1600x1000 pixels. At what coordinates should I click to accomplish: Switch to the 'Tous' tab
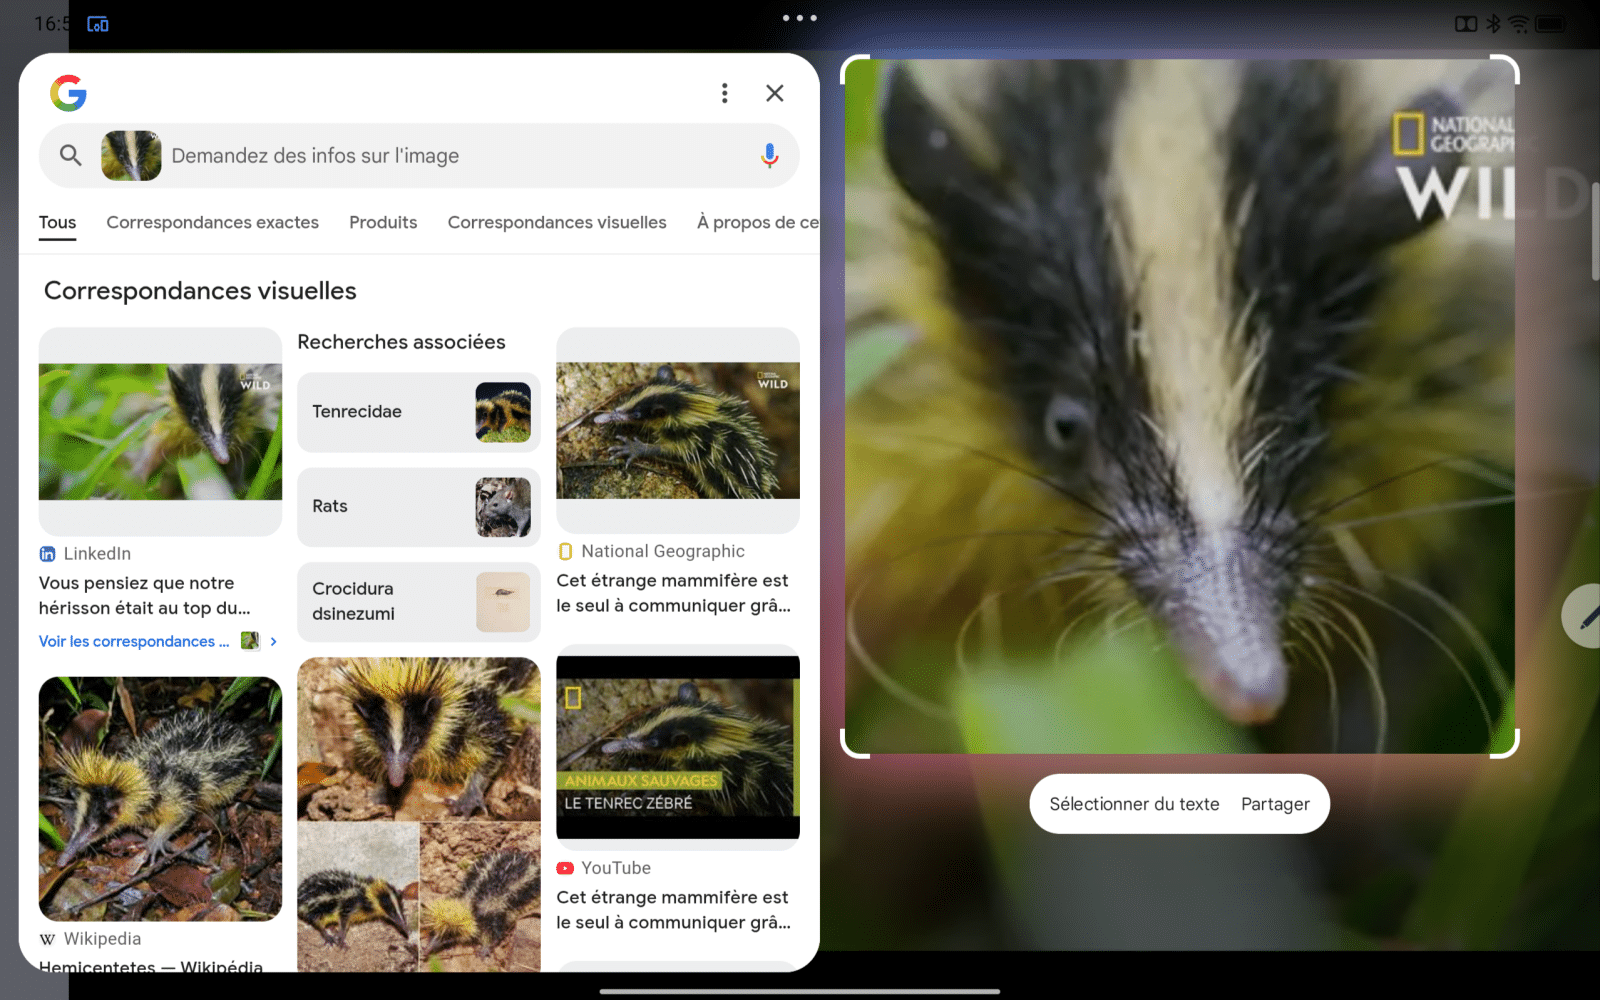click(57, 222)
